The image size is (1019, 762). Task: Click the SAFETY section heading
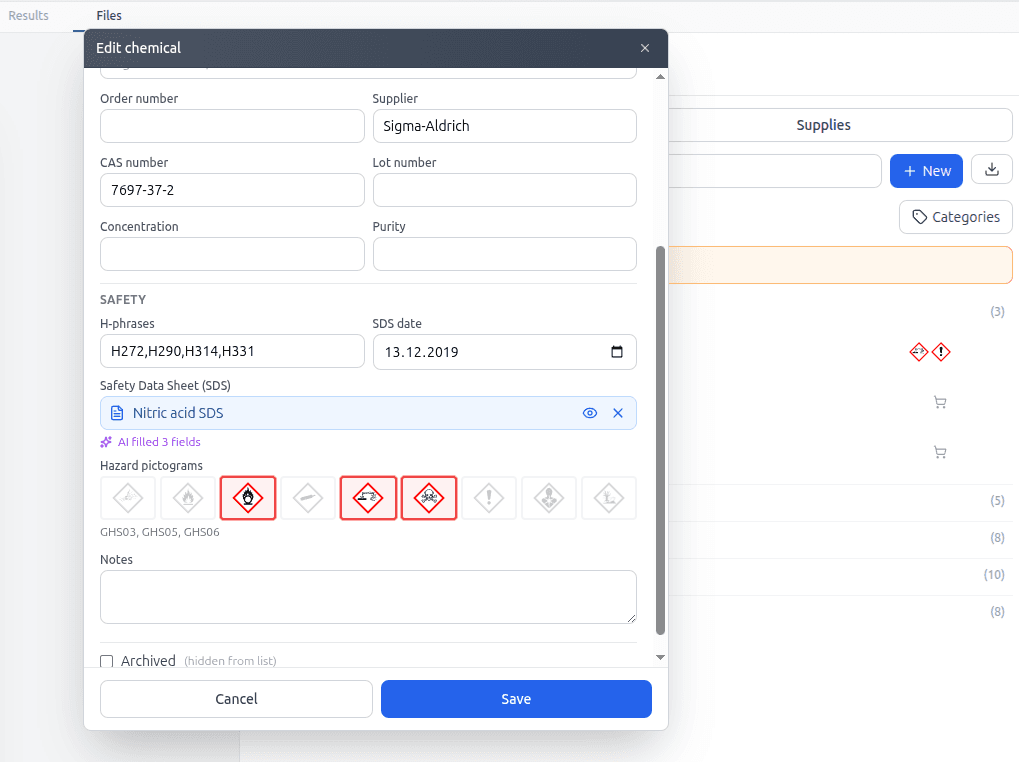pos(123,299)
